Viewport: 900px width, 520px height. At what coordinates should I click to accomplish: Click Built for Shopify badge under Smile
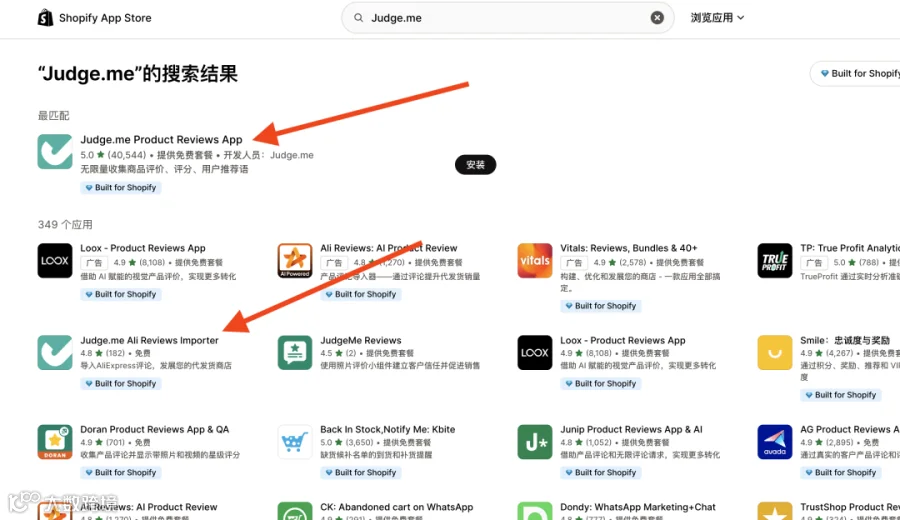(840, 395)
